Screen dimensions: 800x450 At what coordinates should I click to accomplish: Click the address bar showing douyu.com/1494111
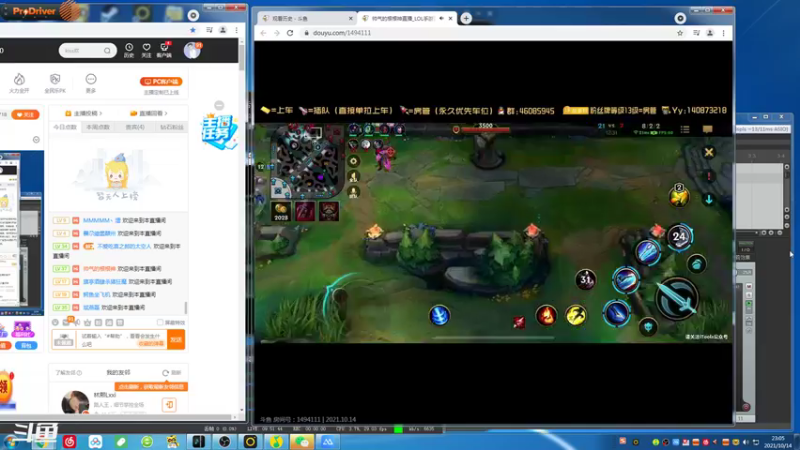click(487, 33)
